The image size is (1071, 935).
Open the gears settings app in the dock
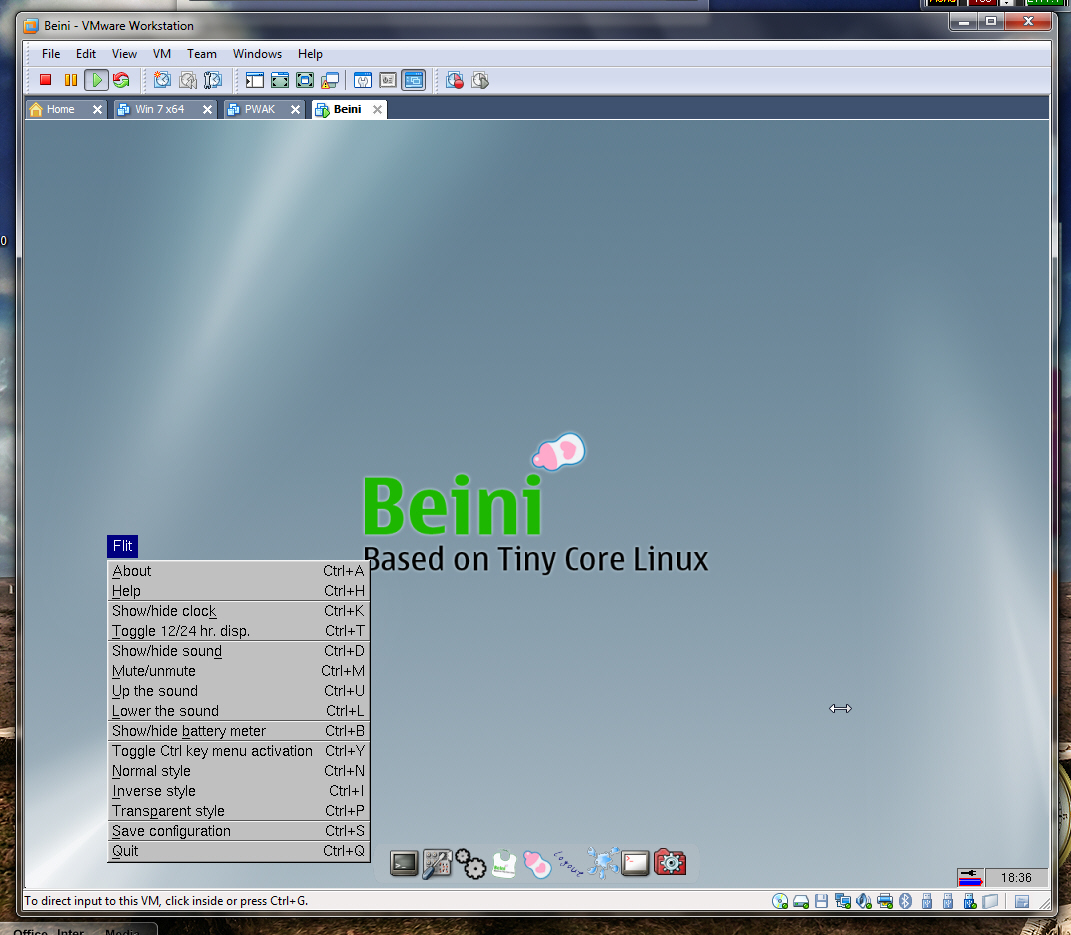coord(470,862)
